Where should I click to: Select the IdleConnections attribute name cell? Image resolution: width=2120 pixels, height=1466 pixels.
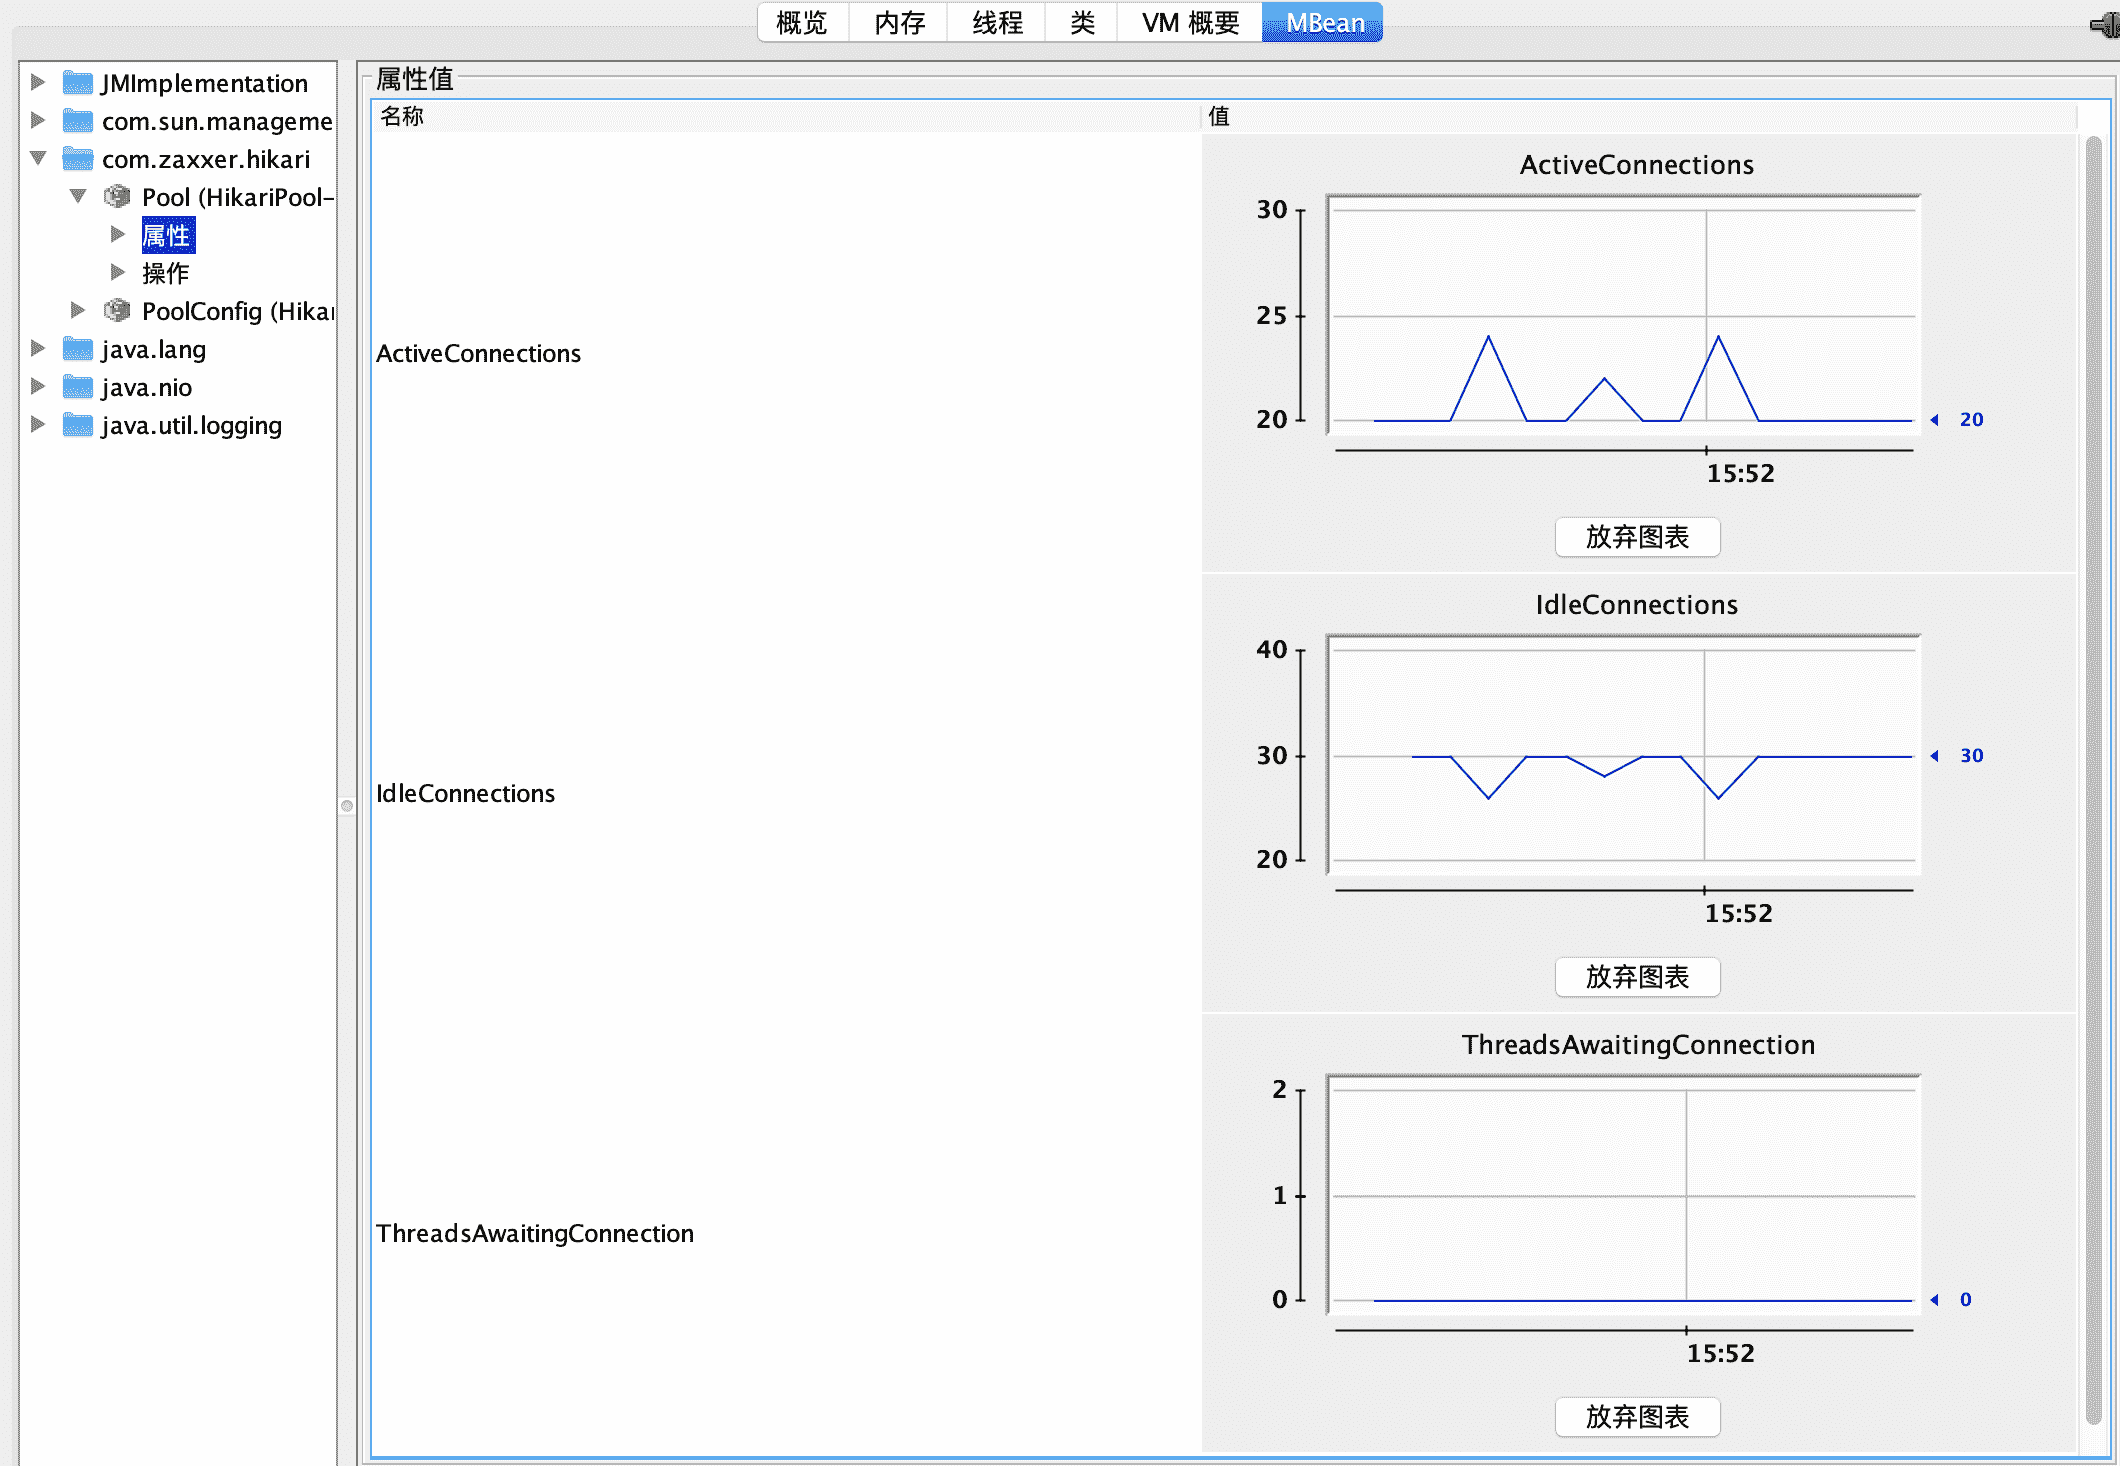tap(466, 793)
